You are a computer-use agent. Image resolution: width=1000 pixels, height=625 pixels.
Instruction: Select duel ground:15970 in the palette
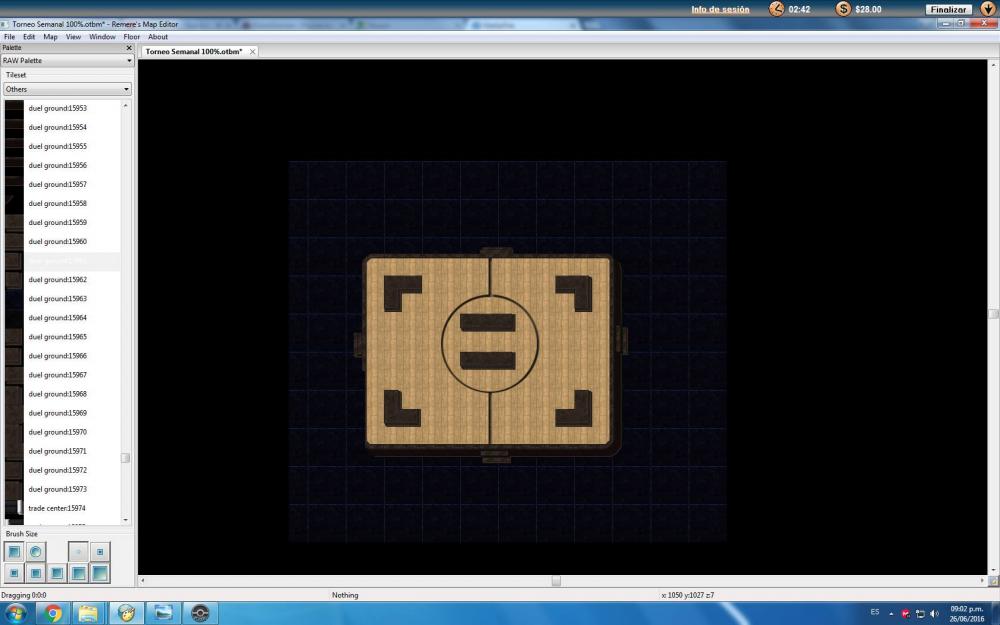tap(62, 432)
